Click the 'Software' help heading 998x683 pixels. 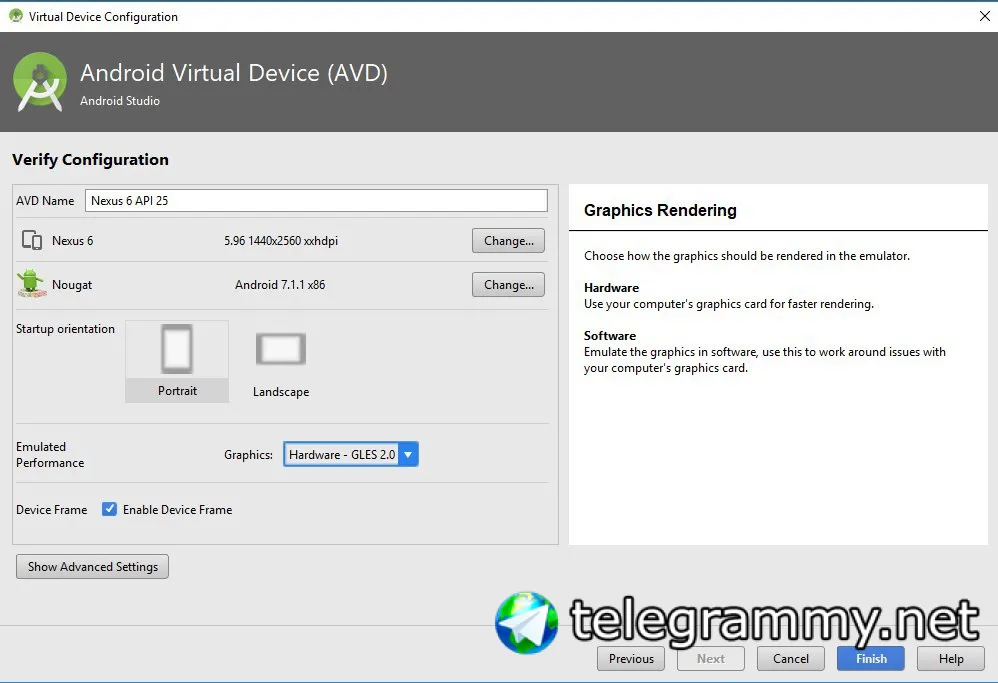(610, 335)
